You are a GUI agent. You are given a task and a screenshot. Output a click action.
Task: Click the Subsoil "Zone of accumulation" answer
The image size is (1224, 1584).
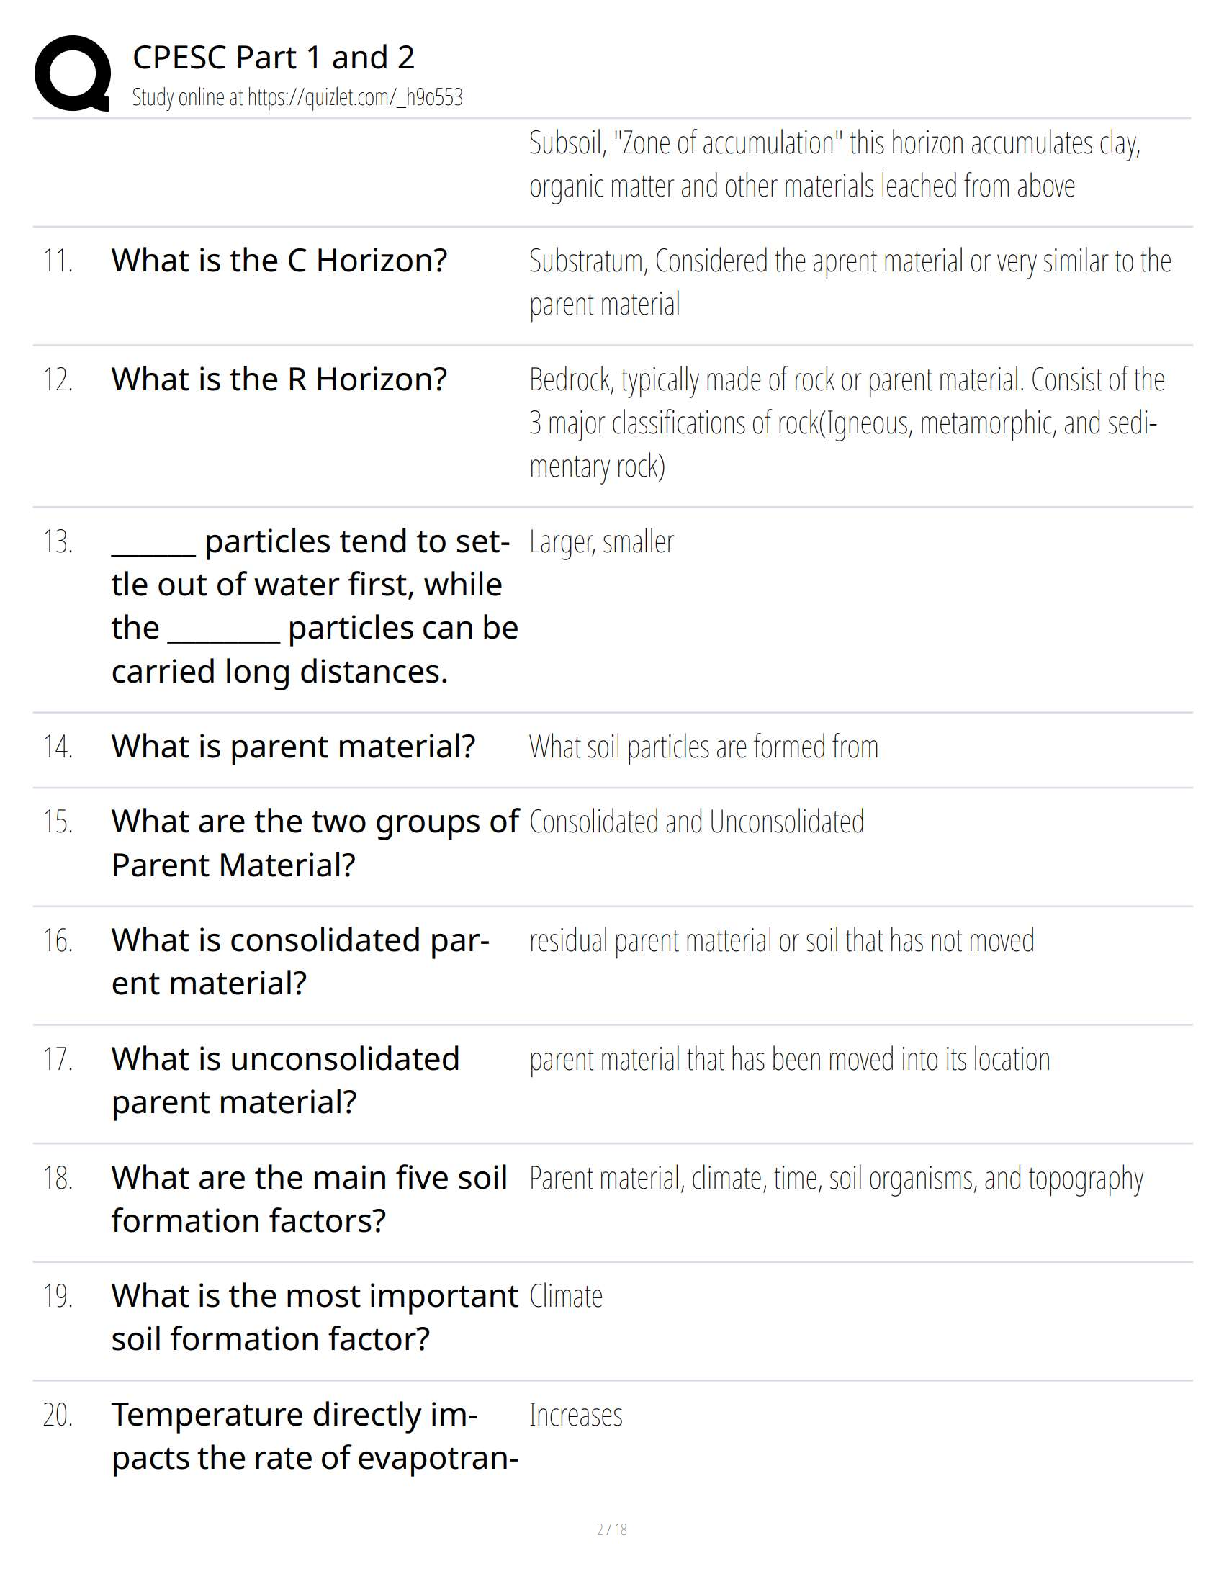[834, 165]
